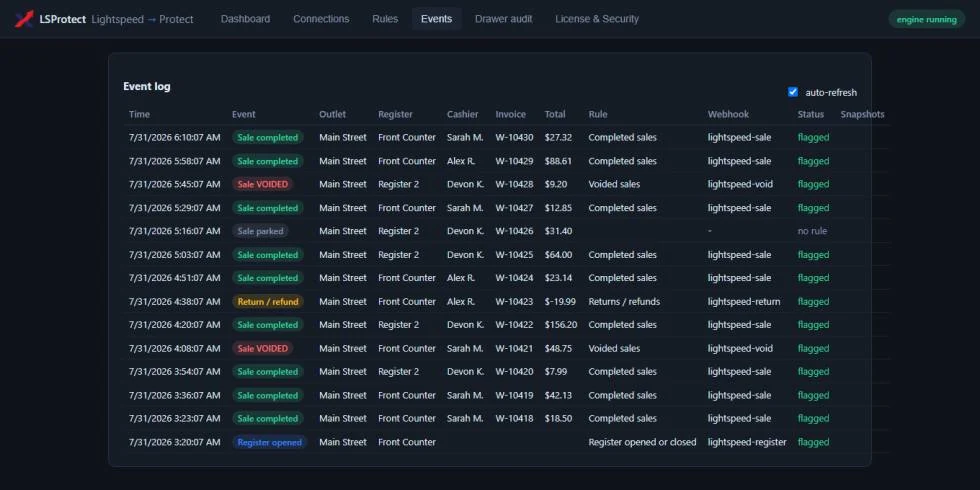The image size is (980, 490).
Task: Click the Webhook column header
Action: [728, 114]
